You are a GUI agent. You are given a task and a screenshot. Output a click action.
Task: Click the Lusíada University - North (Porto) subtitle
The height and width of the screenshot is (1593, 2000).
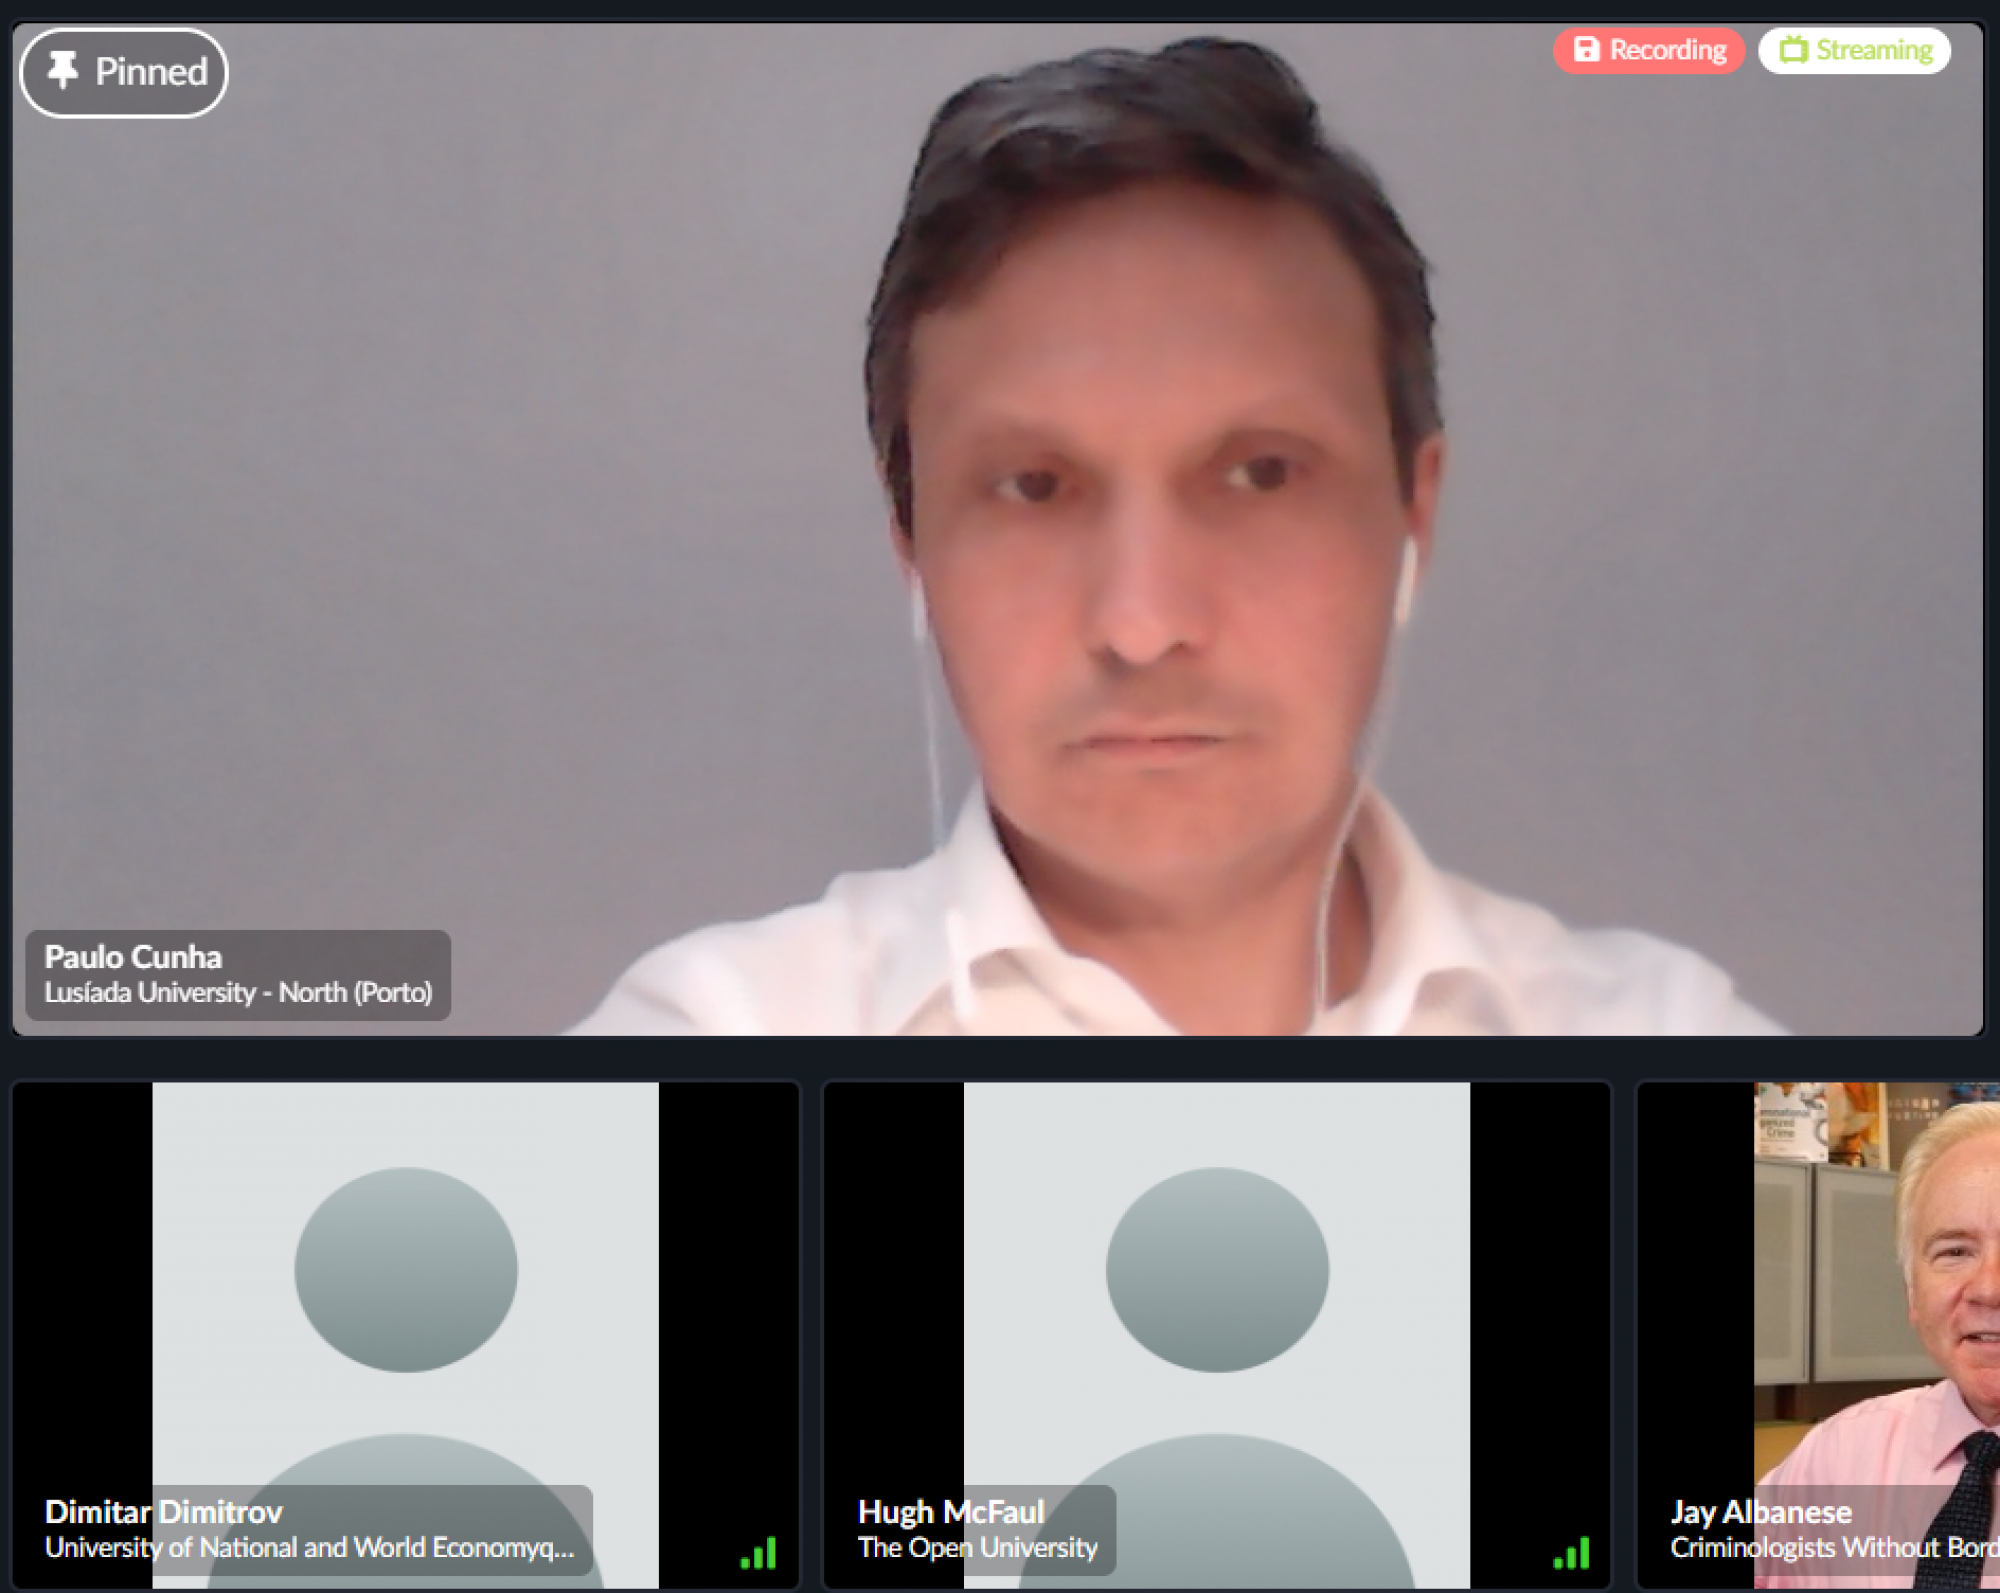click(238, 993)
